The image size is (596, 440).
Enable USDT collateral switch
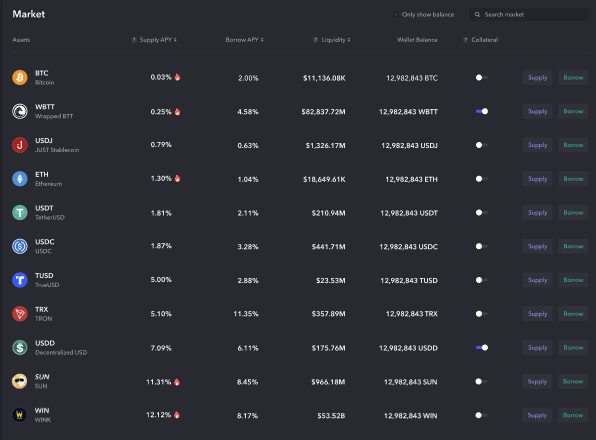coord(482,212)
